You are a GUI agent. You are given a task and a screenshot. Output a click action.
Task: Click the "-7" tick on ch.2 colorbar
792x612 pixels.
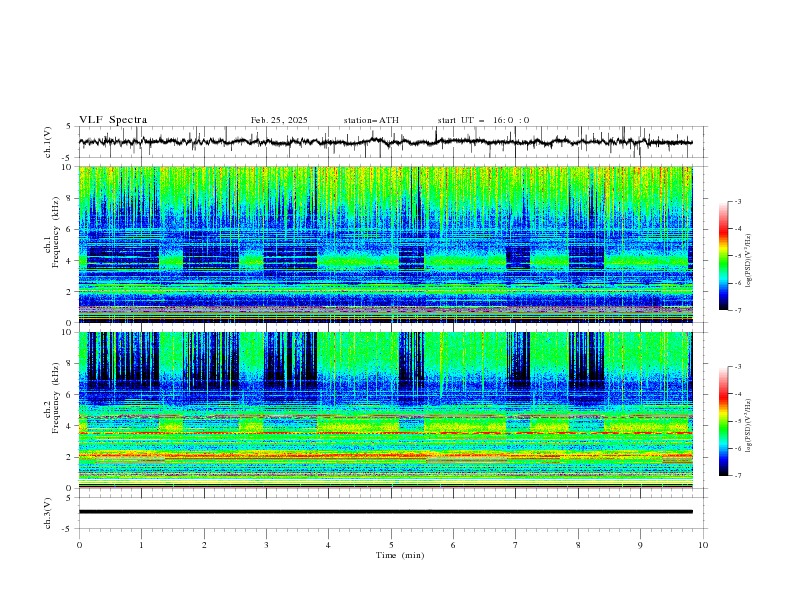coord(737,475)
